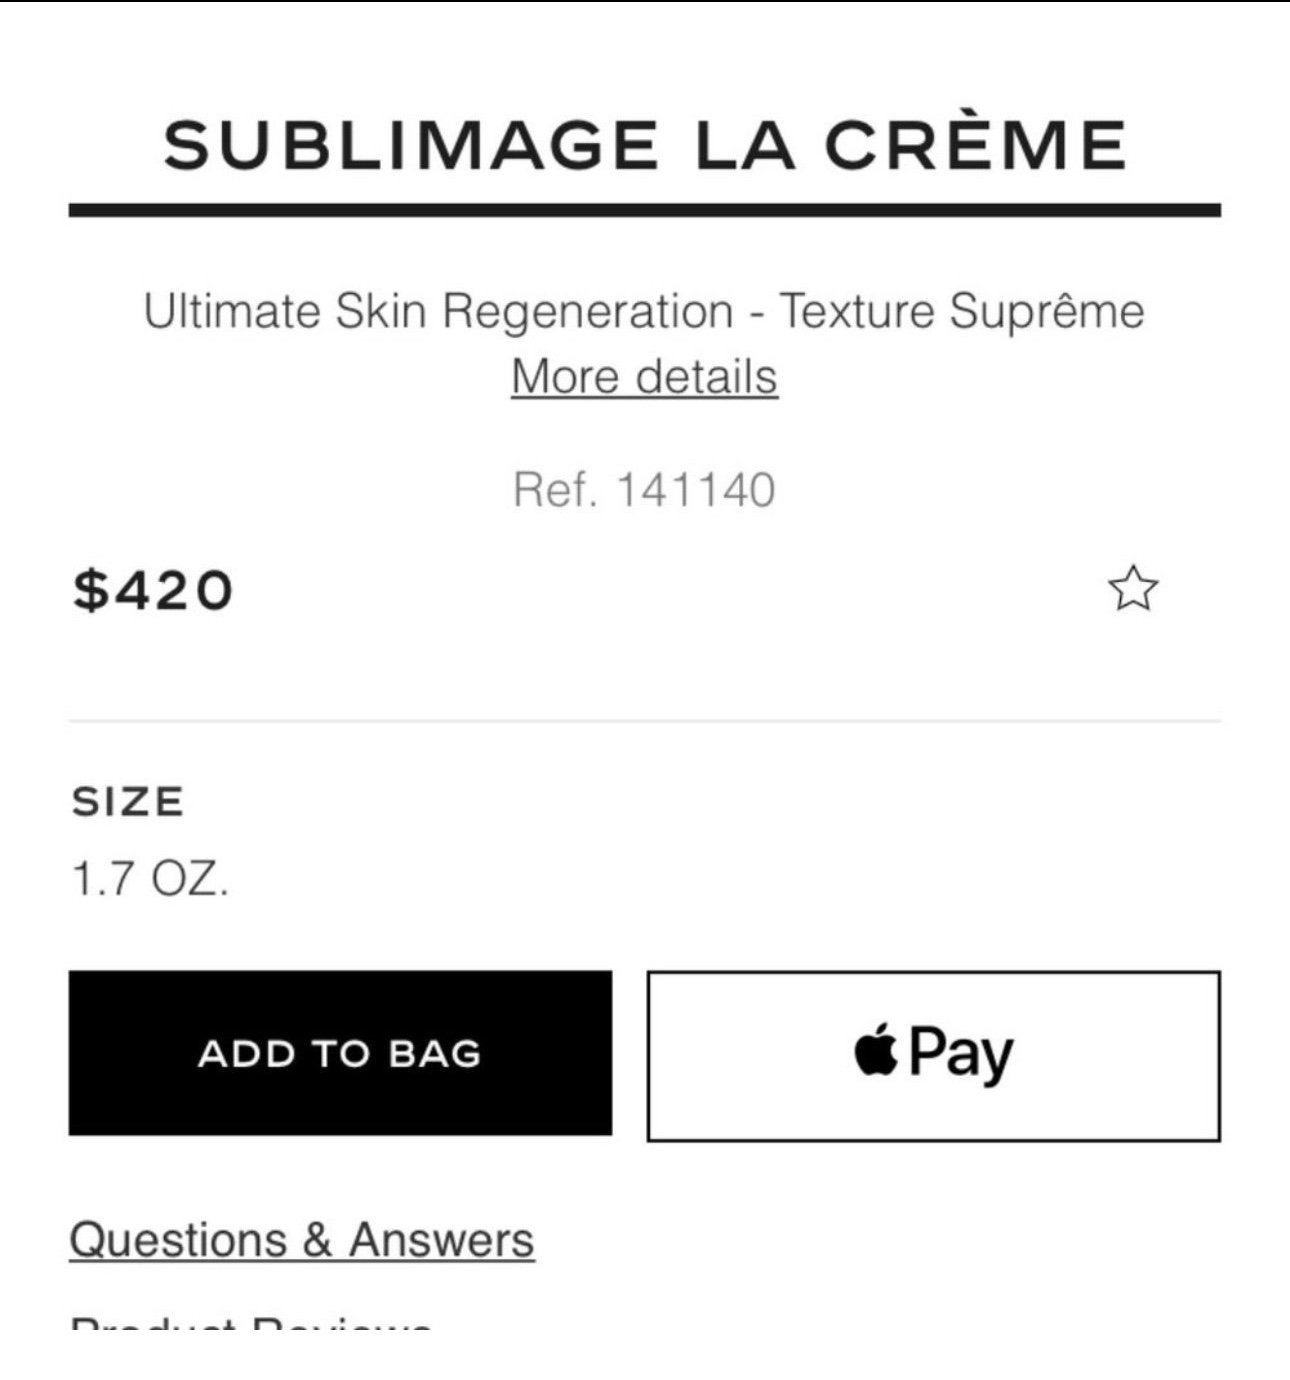Viewport: 1290px width, 1380px height.
Task: Tap the ADD TO BAG white label text
Action: point(340,1054)
